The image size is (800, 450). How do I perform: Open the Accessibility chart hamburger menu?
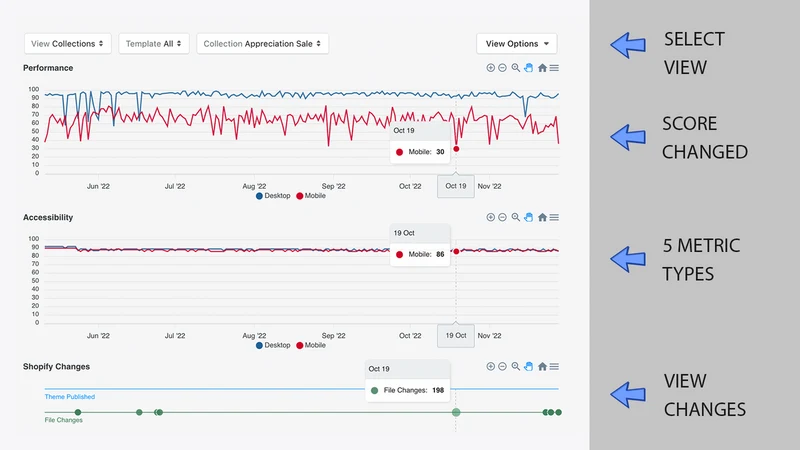[554, 217]
